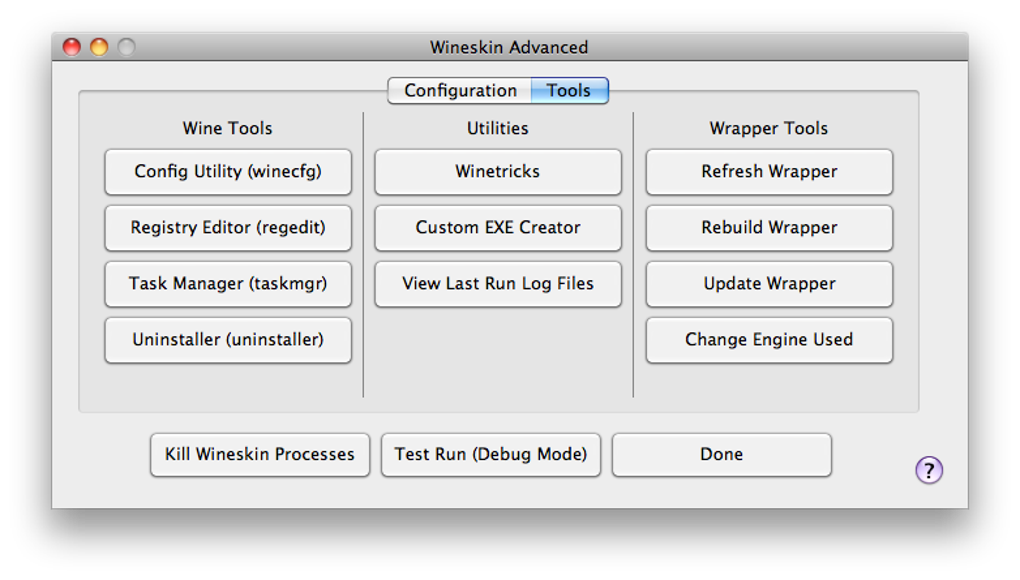Switch to the Configuration tab
The image size is (1020, 580).
click(460, 91)
